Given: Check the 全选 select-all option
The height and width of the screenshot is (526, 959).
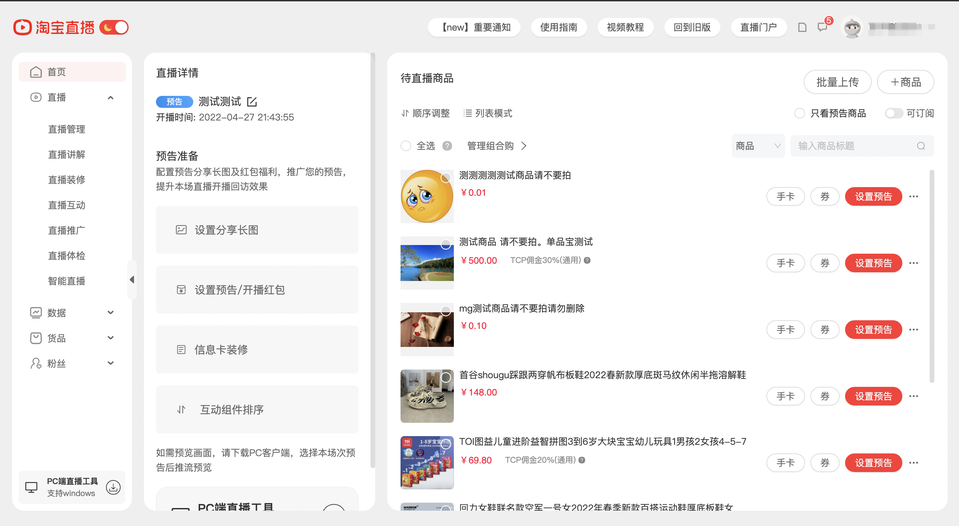Looking at the screenshot, I should point(406,146).
